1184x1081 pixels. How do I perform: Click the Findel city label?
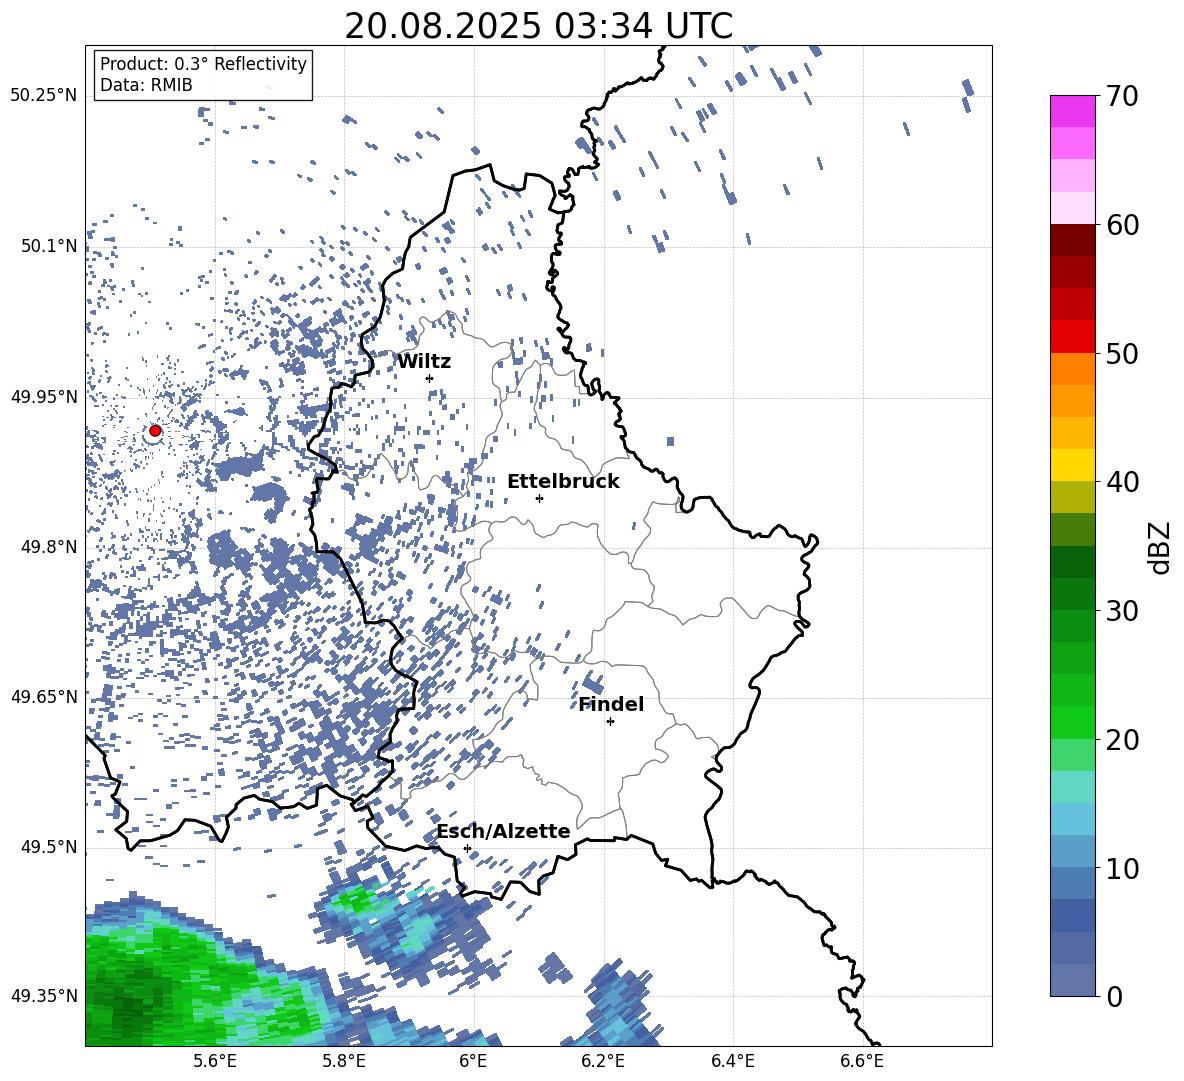[x=611, y=704]
